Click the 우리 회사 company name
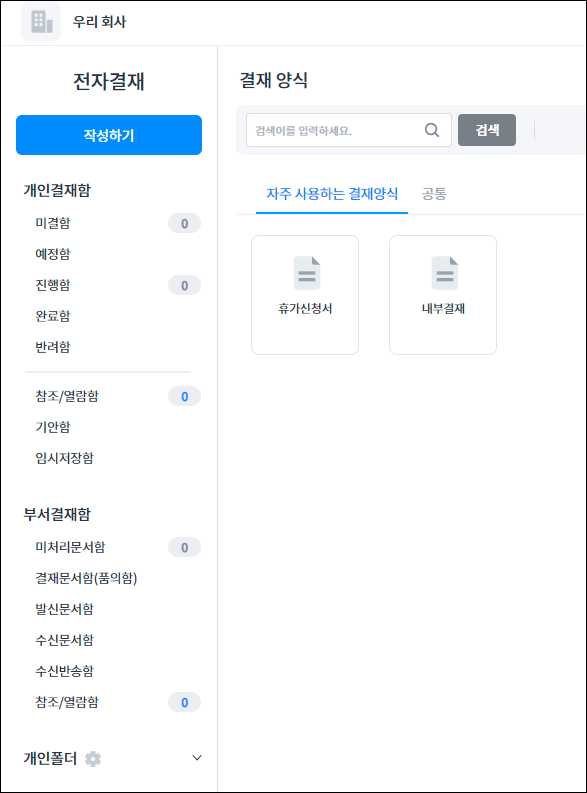 pos(99,22)
